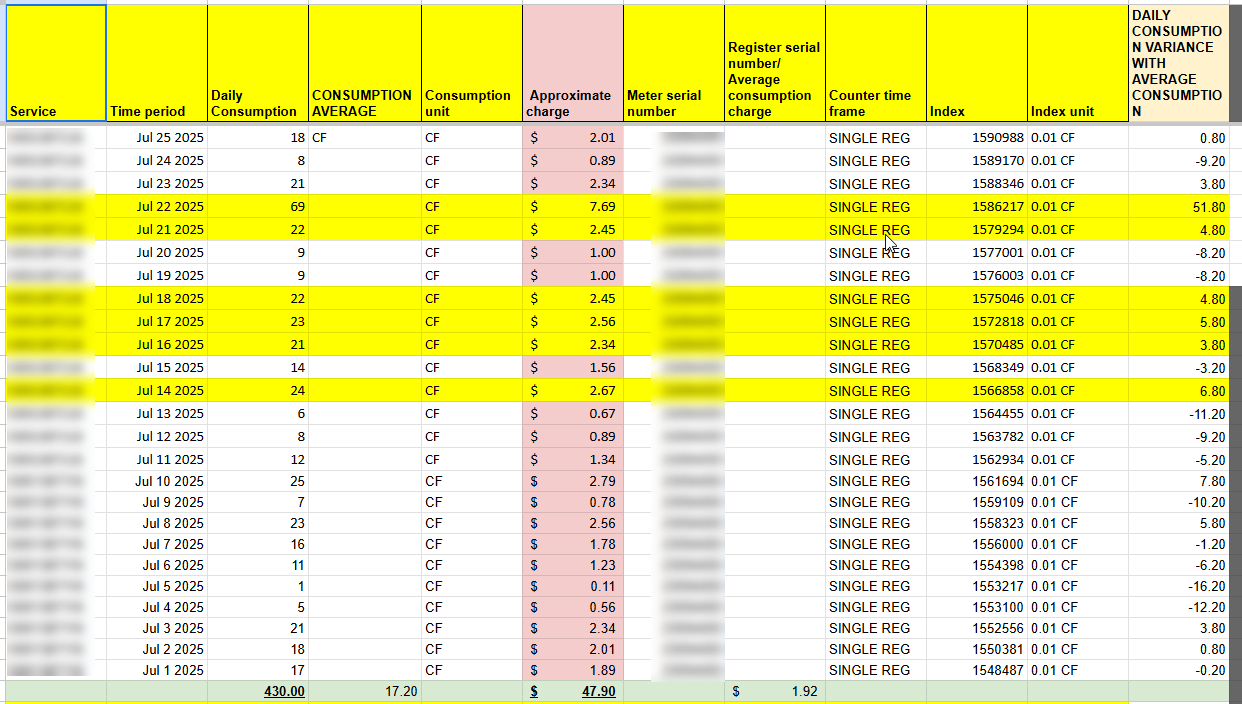Click the Meter serial number header
This screenshot has height=704, width=1242.
674,63
